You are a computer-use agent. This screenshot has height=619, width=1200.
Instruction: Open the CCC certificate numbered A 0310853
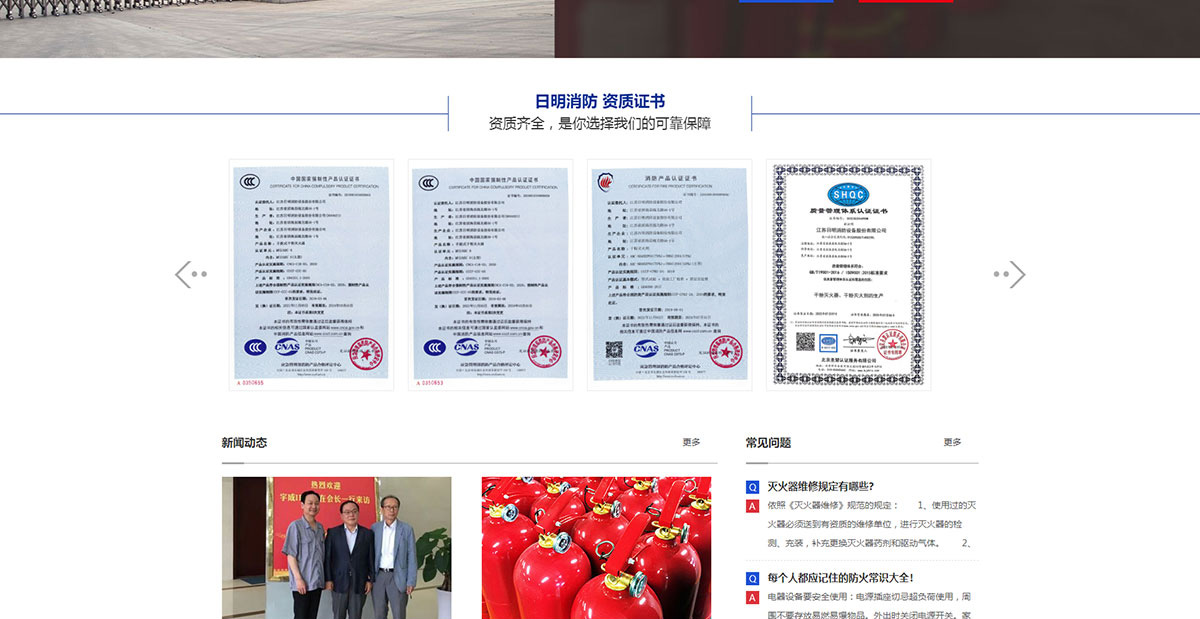490,274
